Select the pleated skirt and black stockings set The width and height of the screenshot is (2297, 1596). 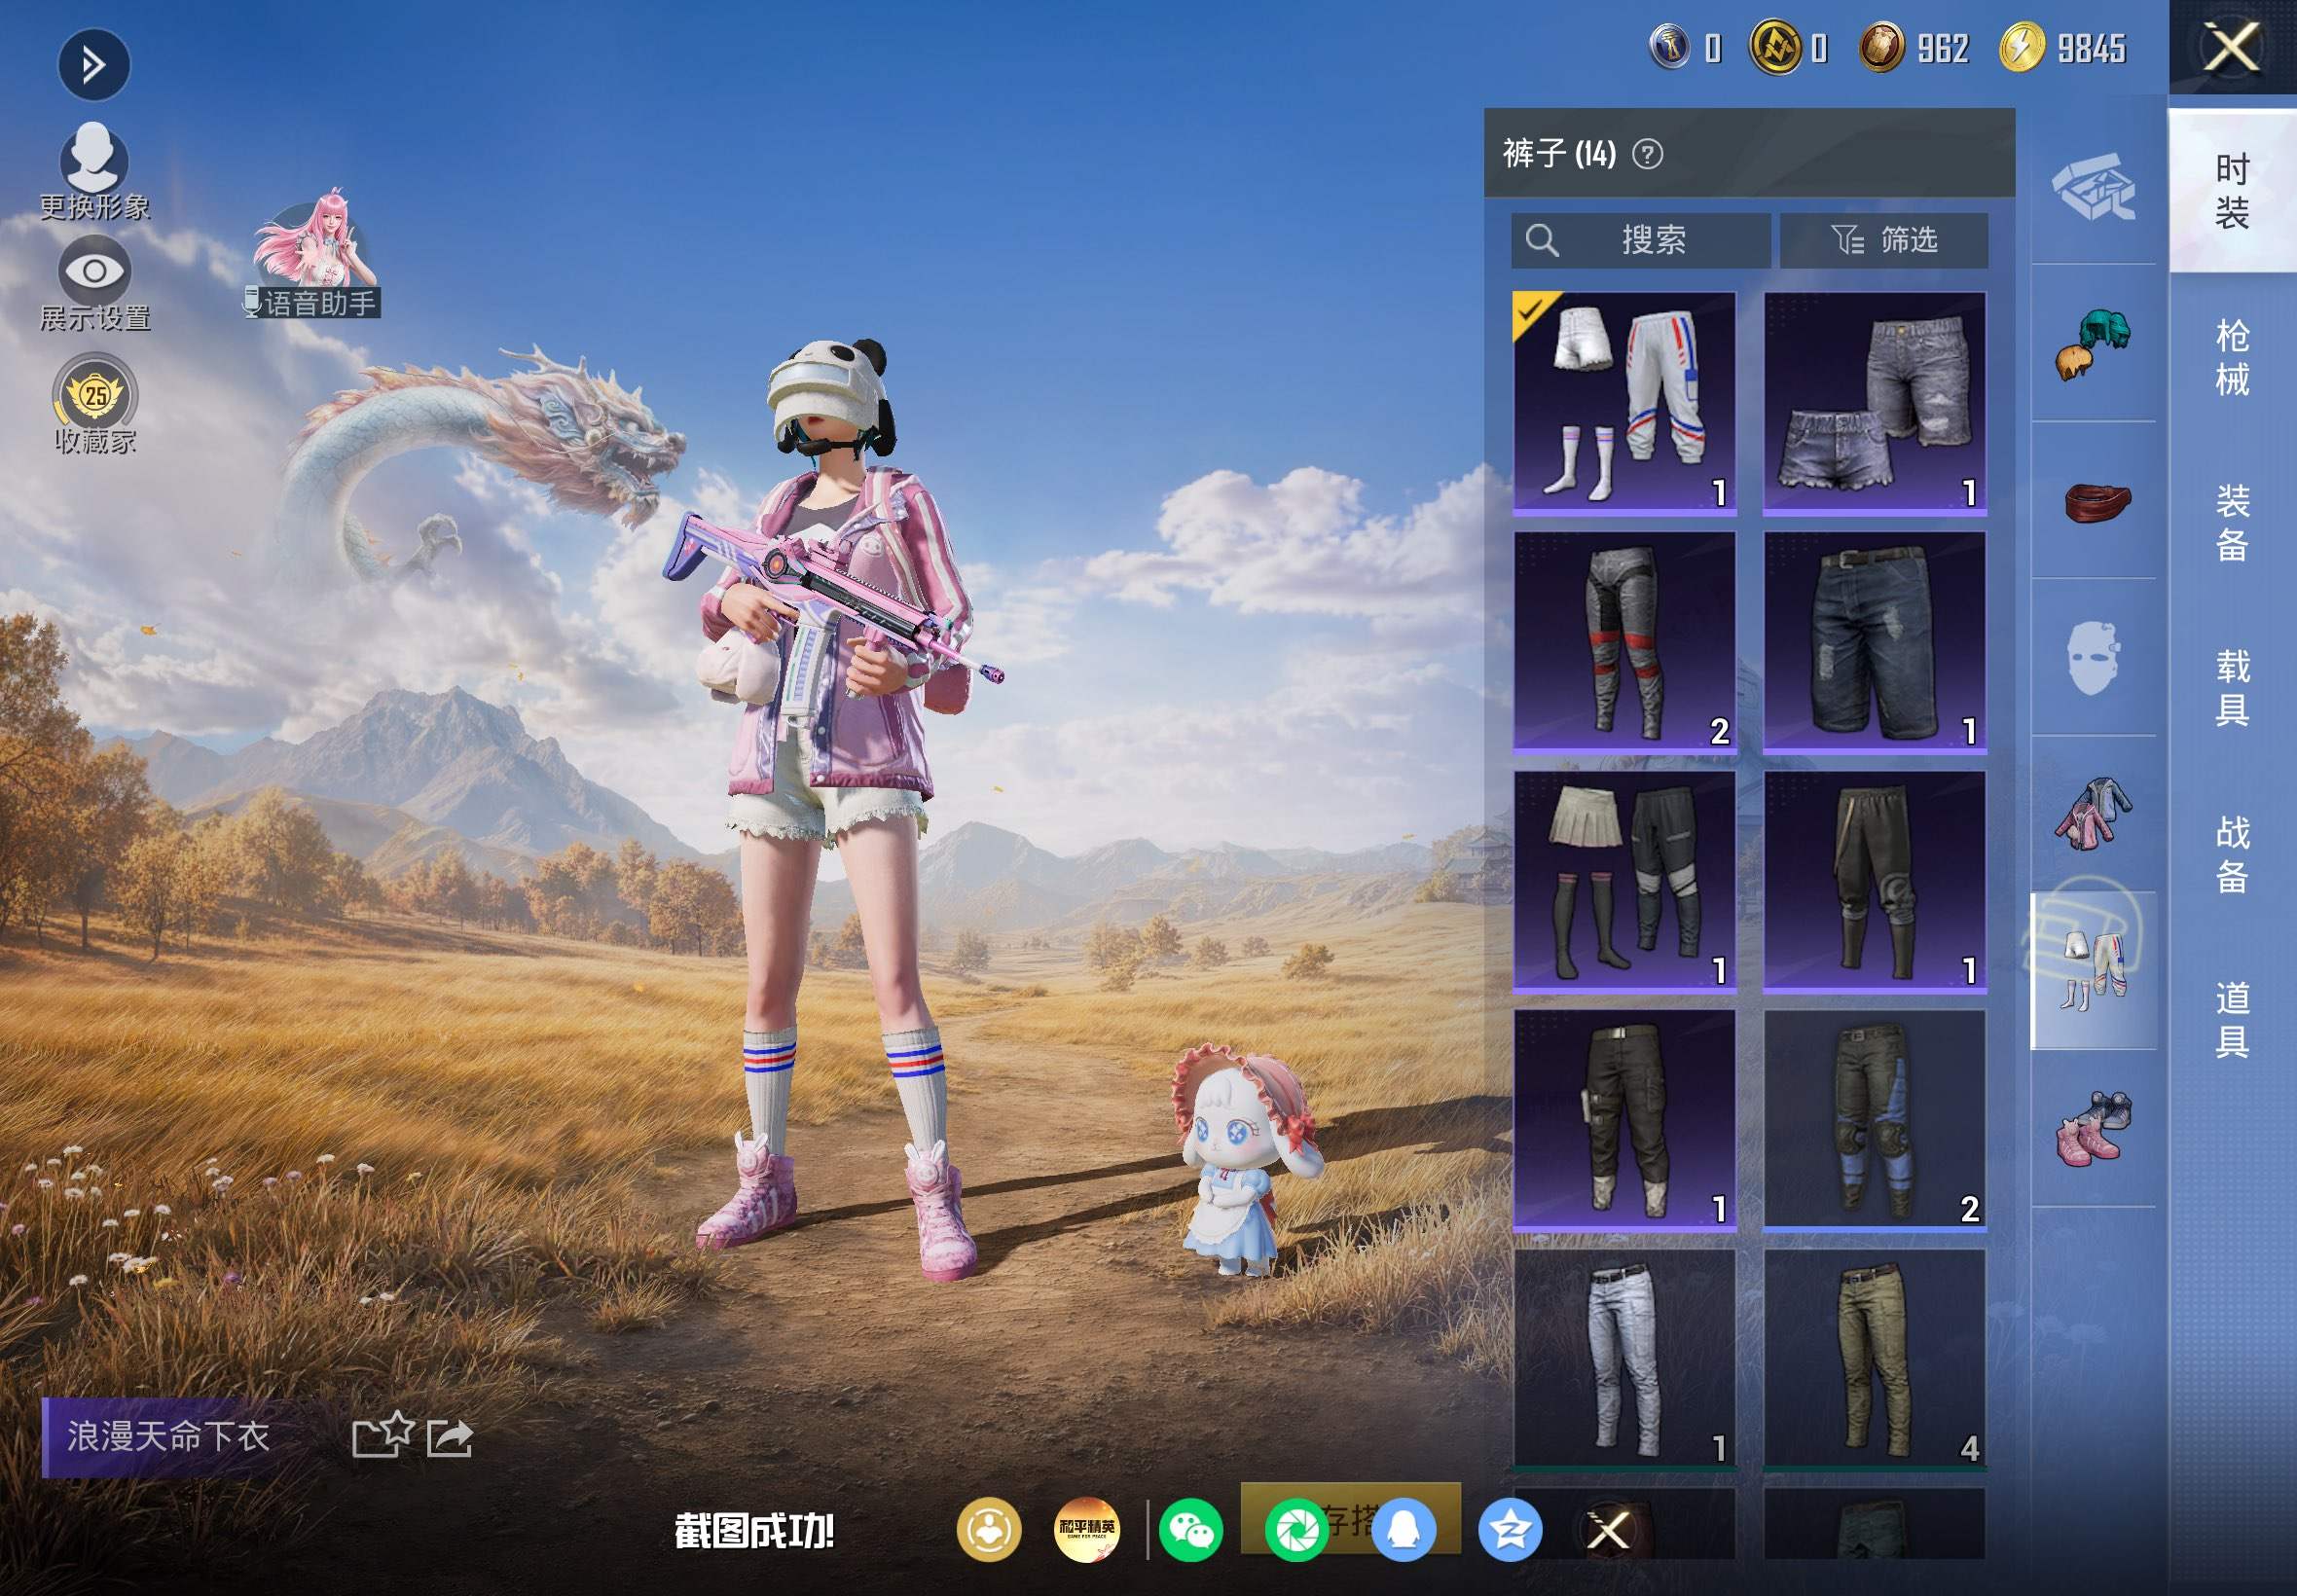[x=1625, y=881]
